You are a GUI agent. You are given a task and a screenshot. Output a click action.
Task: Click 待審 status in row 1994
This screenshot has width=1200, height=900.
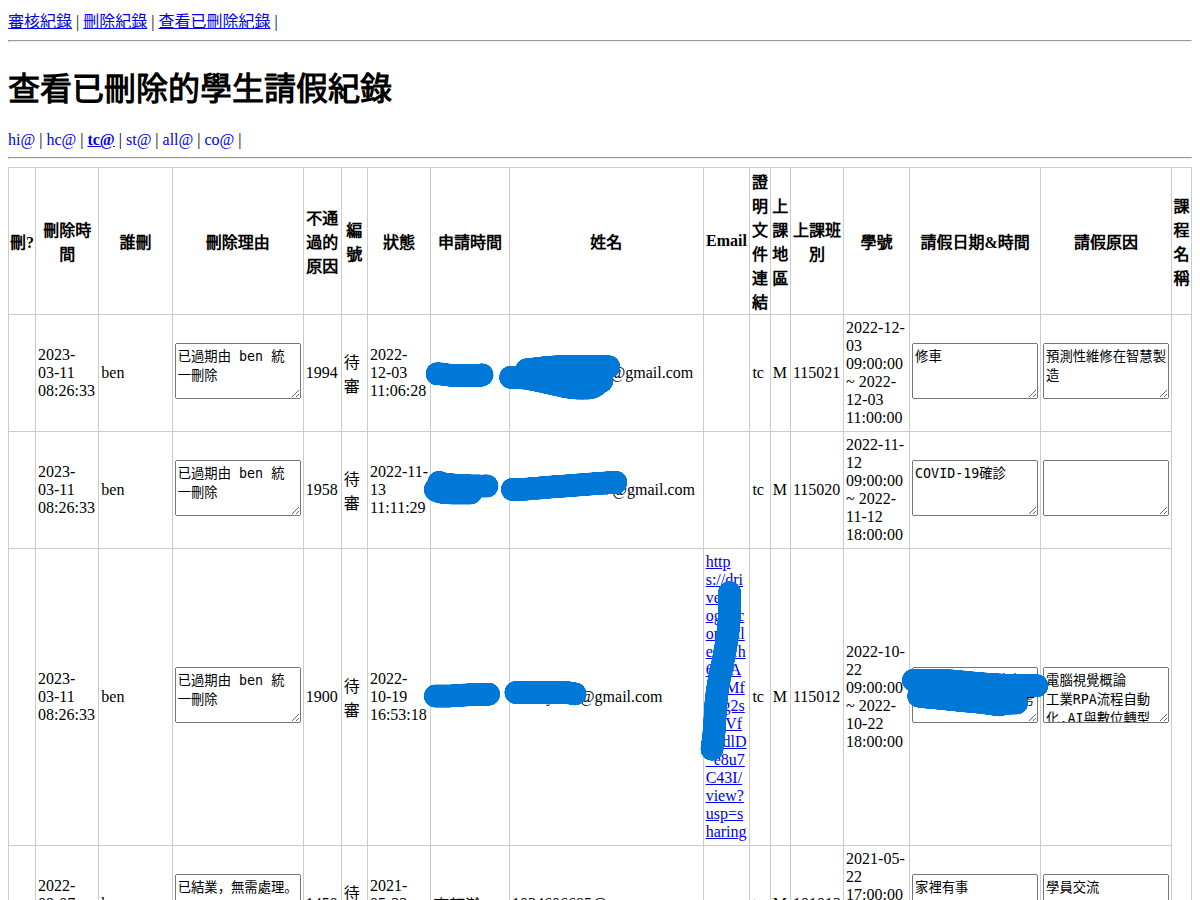pyautogui.click(x=352, y=373)
